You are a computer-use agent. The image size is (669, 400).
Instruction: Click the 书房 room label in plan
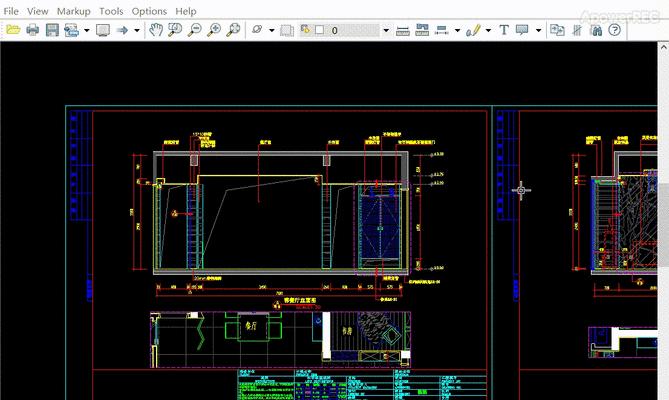[x=347, y=330]
